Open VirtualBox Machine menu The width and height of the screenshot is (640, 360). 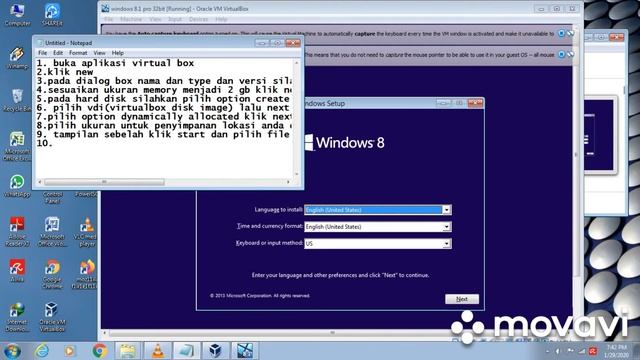click(131, 19)
